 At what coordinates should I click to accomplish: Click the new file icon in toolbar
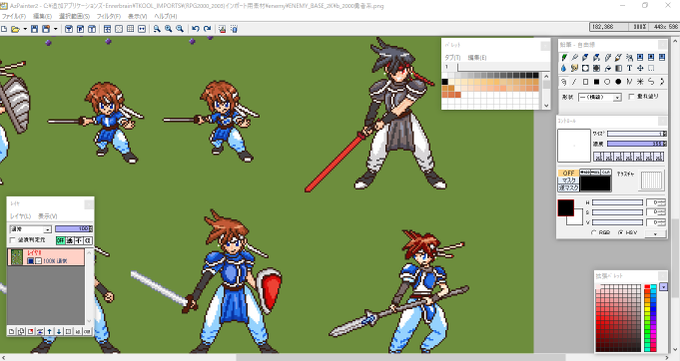point(4,29)
